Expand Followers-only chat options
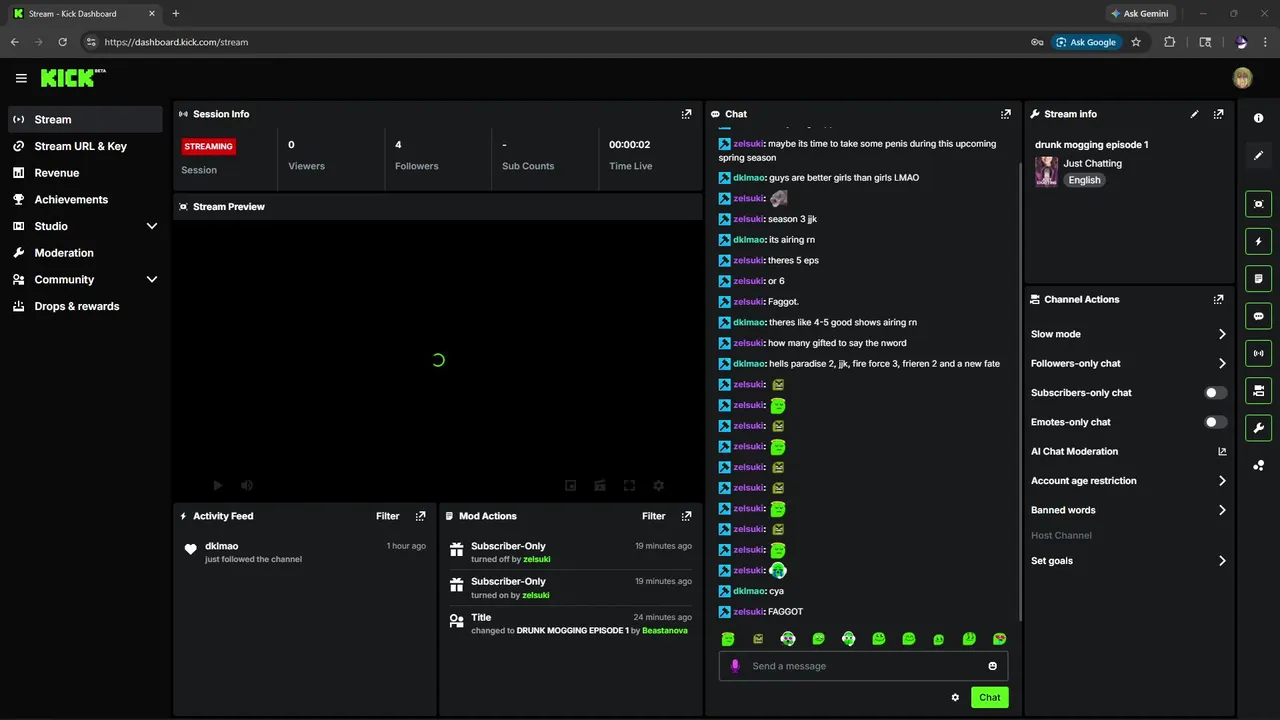 (1222, 363)
